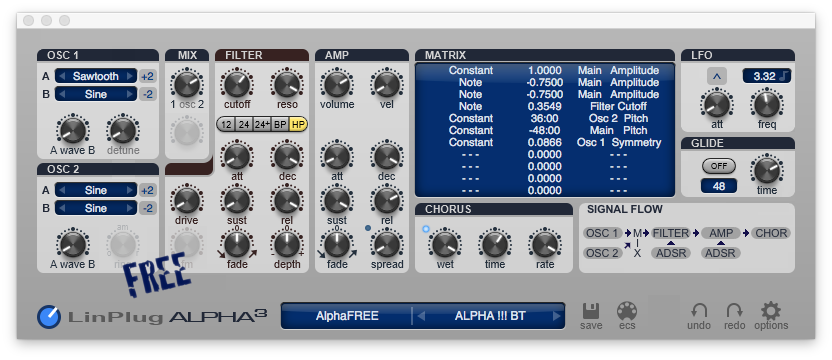Select the BP filter type button
Screen dimensions: 832x360
coord(280,125)
